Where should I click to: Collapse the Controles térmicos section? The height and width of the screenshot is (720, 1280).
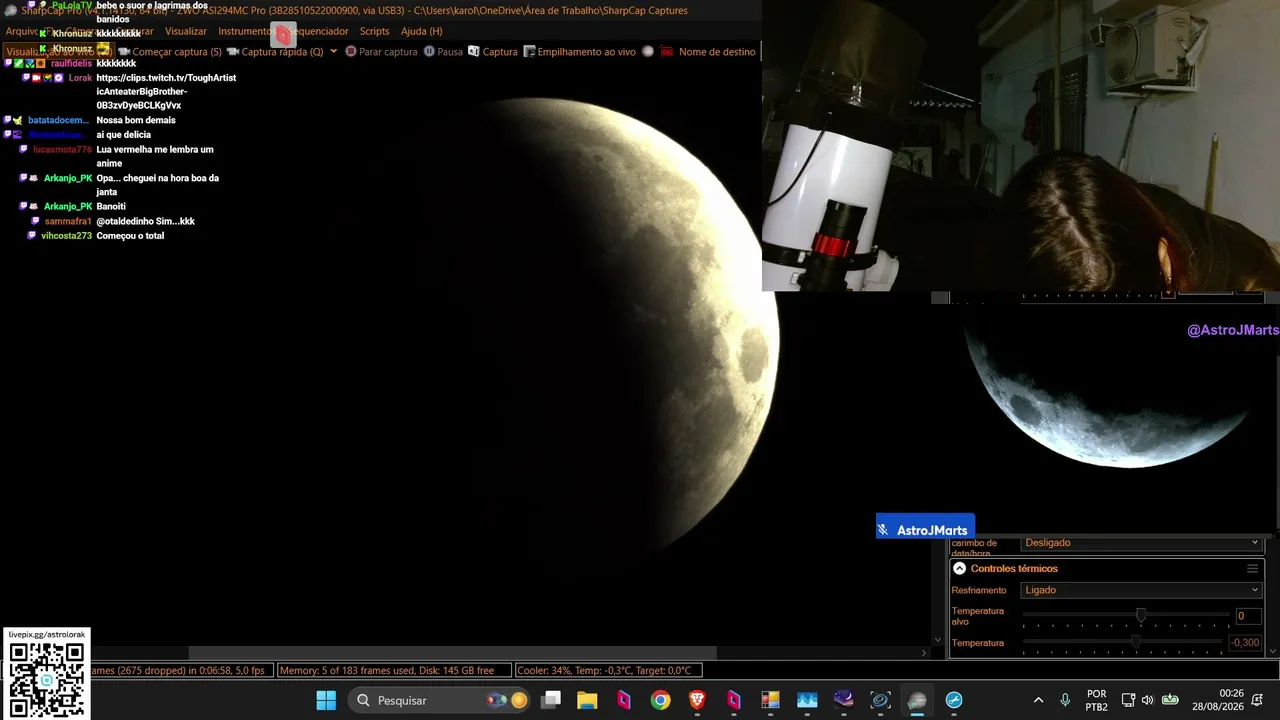[x=959, y=568]
